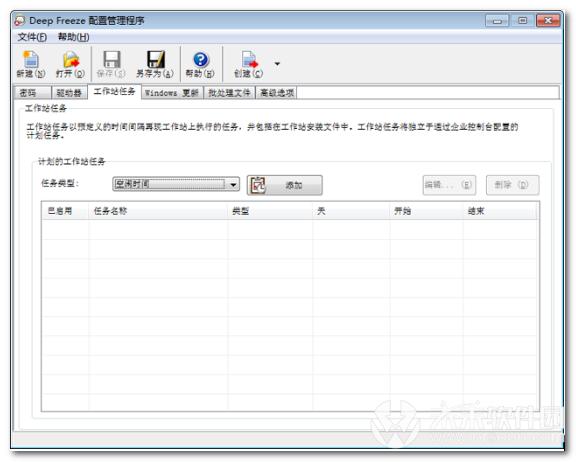Switch to the Batch File (批处理文件) tab
This screenshot has height=462, width=576.
pos(229,93)
